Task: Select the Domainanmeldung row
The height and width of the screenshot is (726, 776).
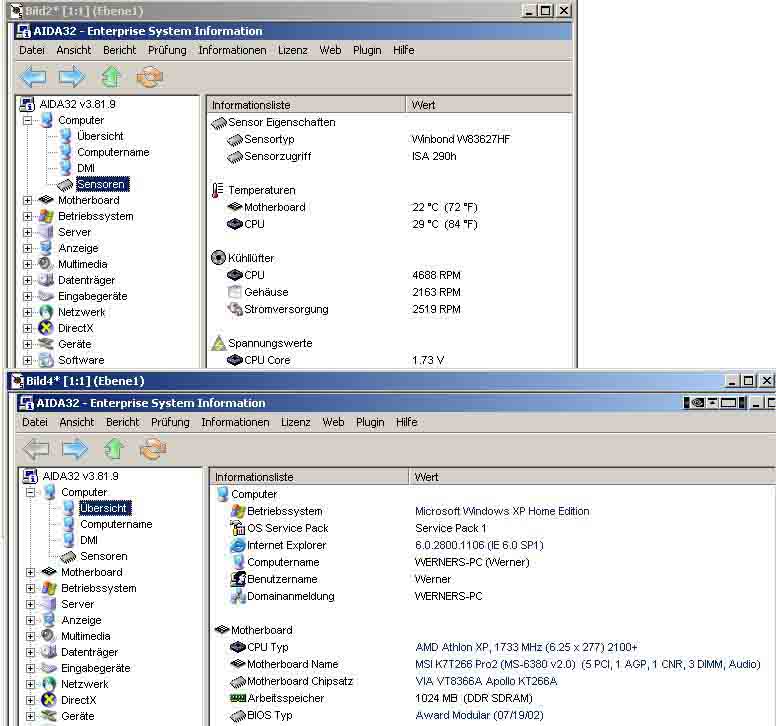Action: [356, 596]
